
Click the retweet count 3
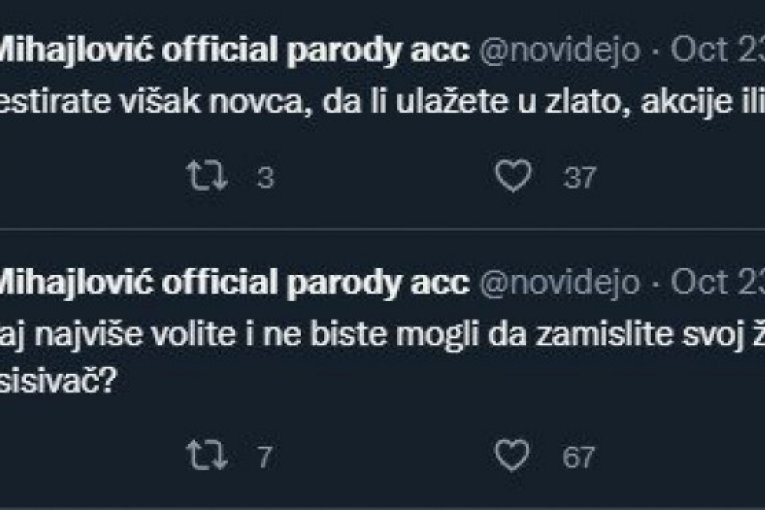[x=265, y=178]
